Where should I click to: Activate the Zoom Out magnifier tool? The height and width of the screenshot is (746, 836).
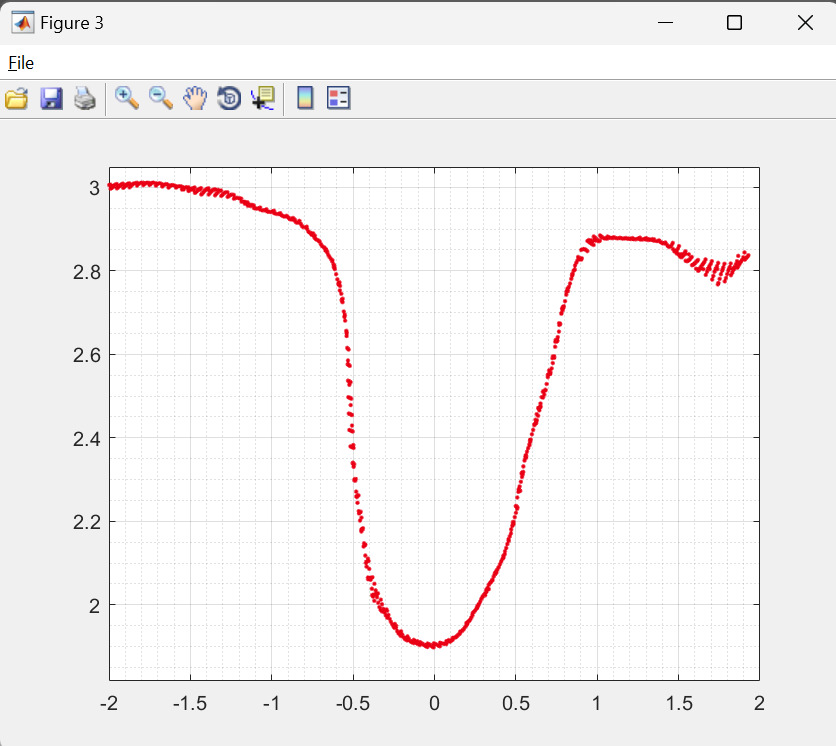click(x=161, y=98)
